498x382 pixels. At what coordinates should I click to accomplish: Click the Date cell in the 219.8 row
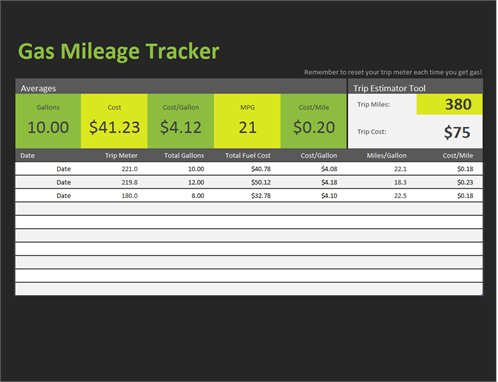coord(63,182)
